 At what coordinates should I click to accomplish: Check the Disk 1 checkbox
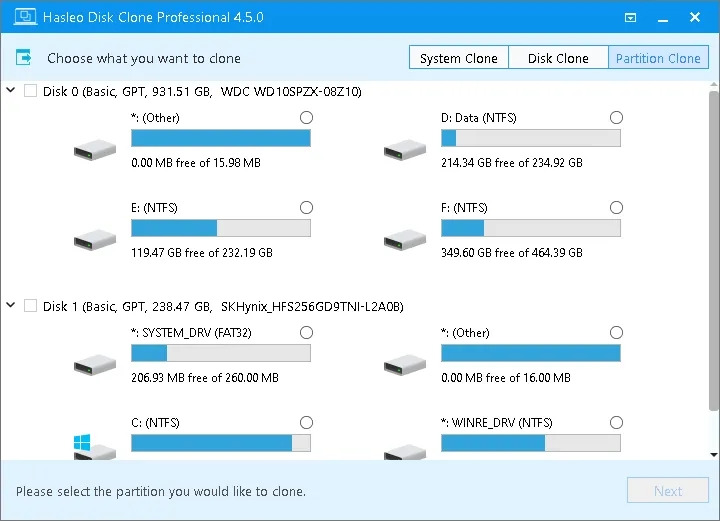[x=30, y=306]
